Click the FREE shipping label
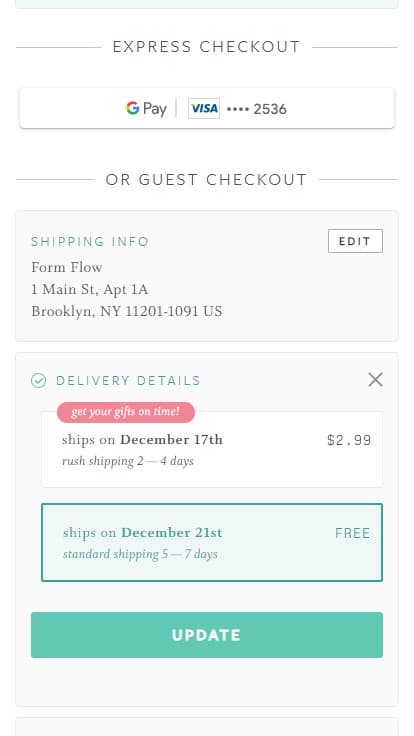 [x=353, y=533]
